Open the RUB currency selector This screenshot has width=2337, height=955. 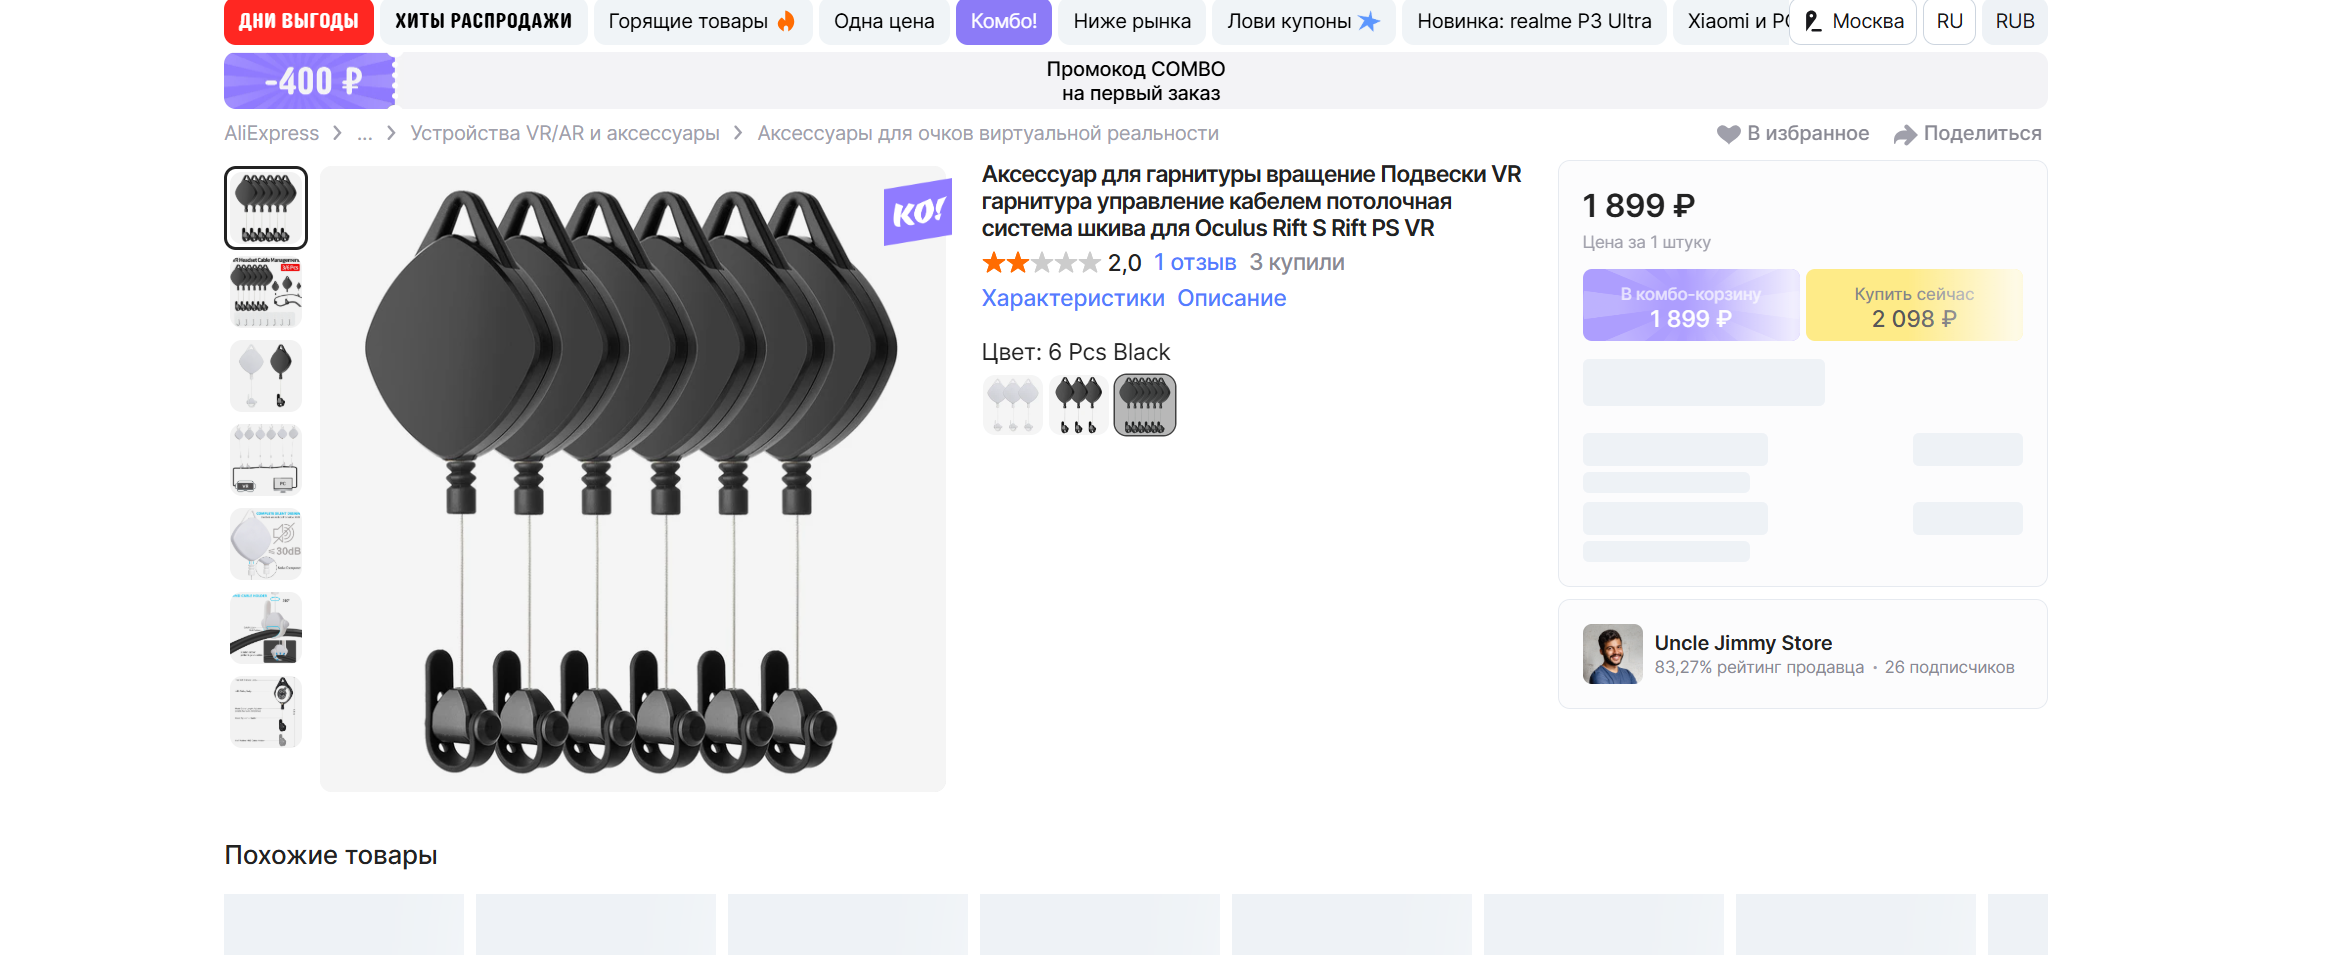(x=2014, y=21)
